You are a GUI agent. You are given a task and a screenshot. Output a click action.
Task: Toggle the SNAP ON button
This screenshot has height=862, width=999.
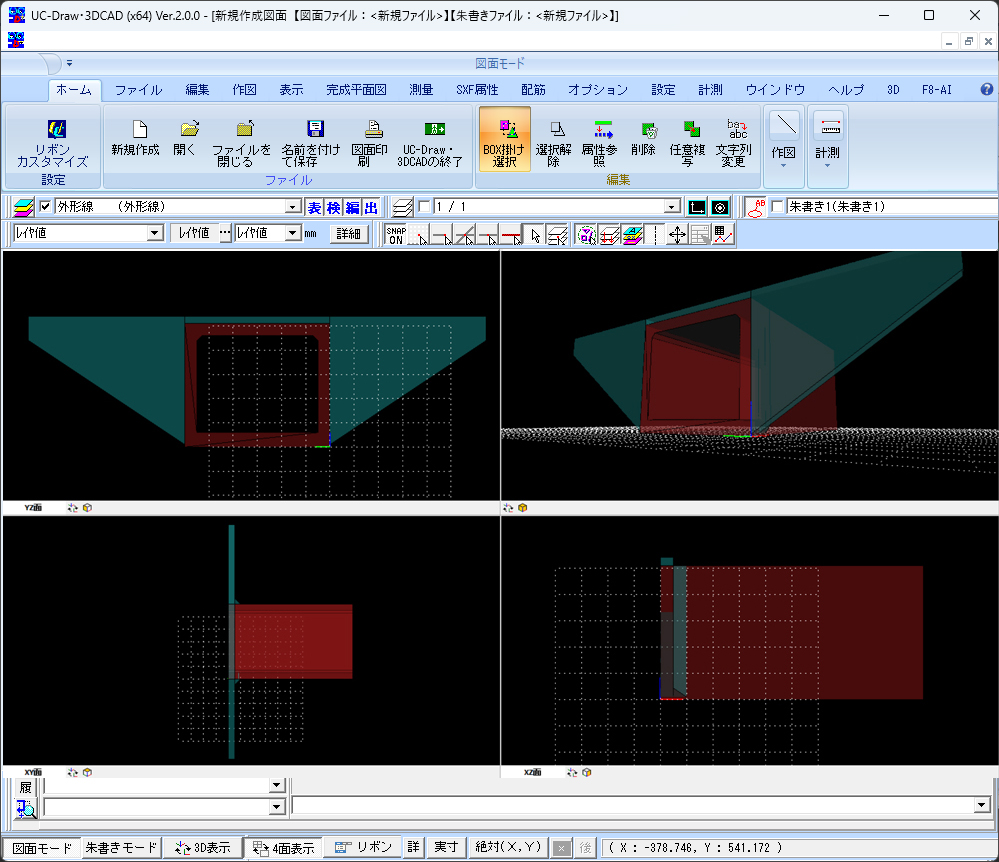[396, 235]
